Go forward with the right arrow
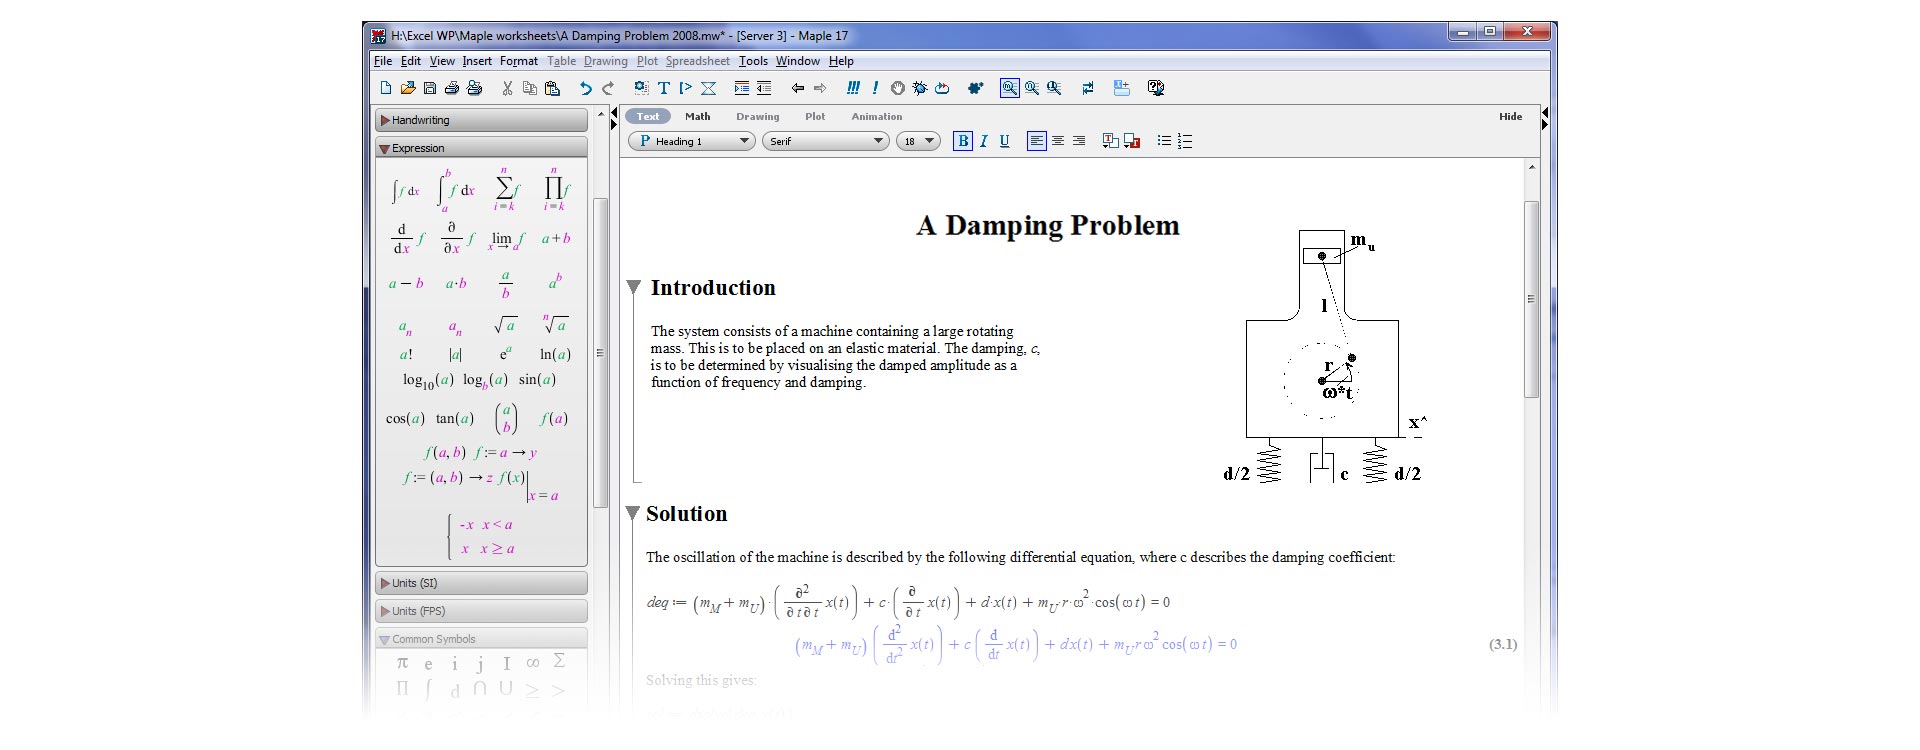The image size is (1920, 750). click(820, 88)
